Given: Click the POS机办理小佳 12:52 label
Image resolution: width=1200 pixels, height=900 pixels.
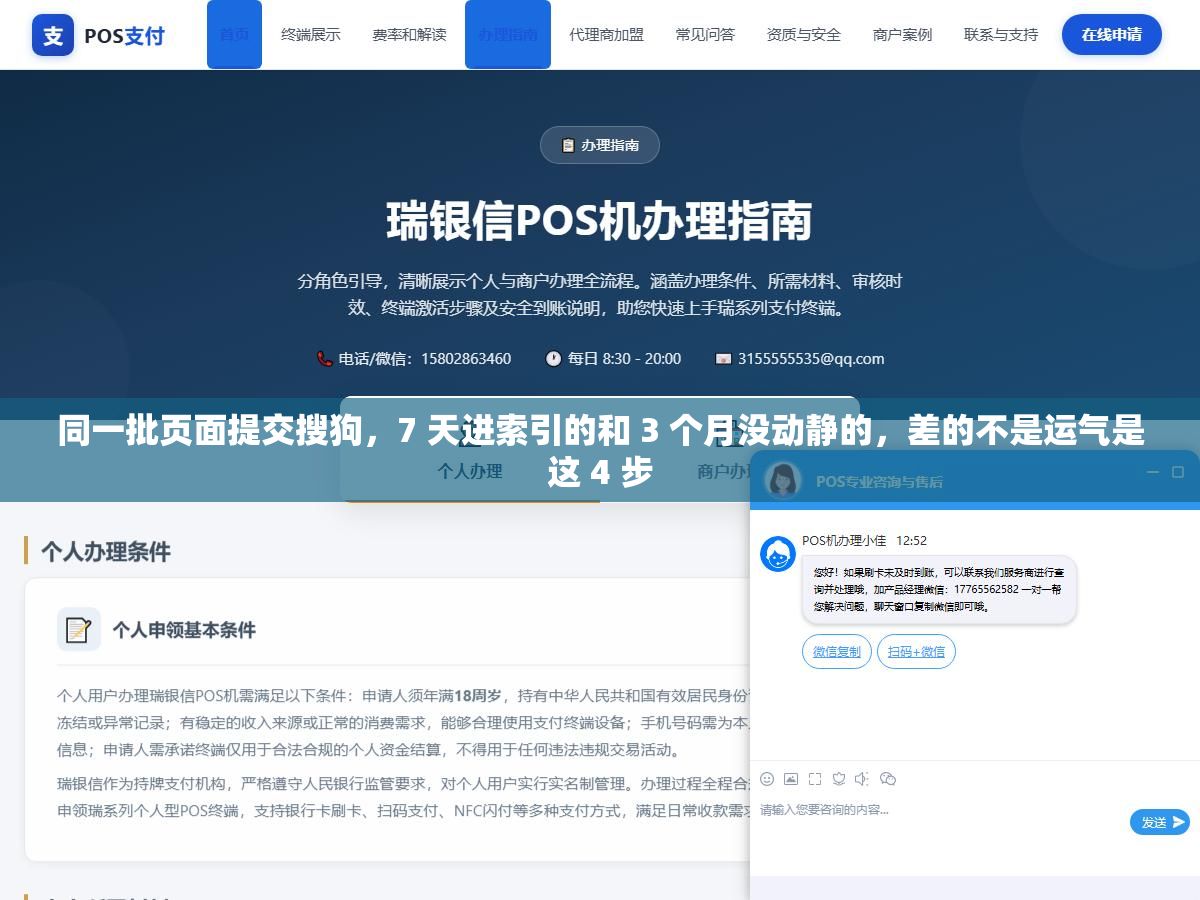Looking at the screenshot, I should pos(864,540).
